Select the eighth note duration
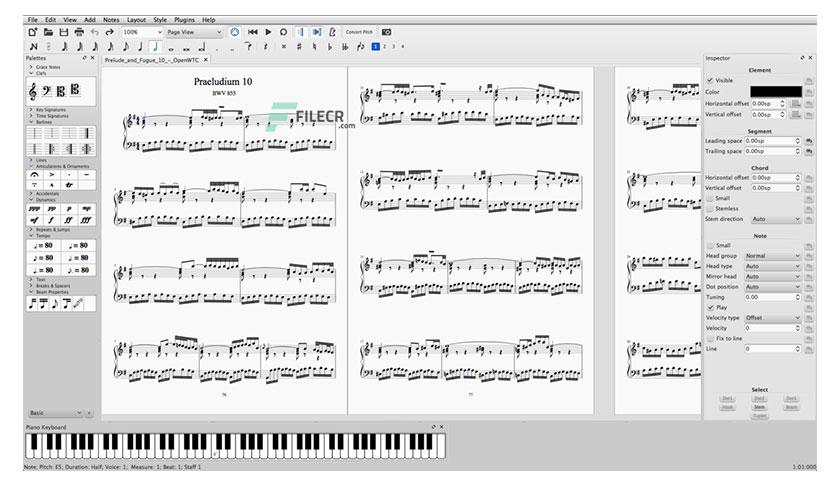 (125, 47)
